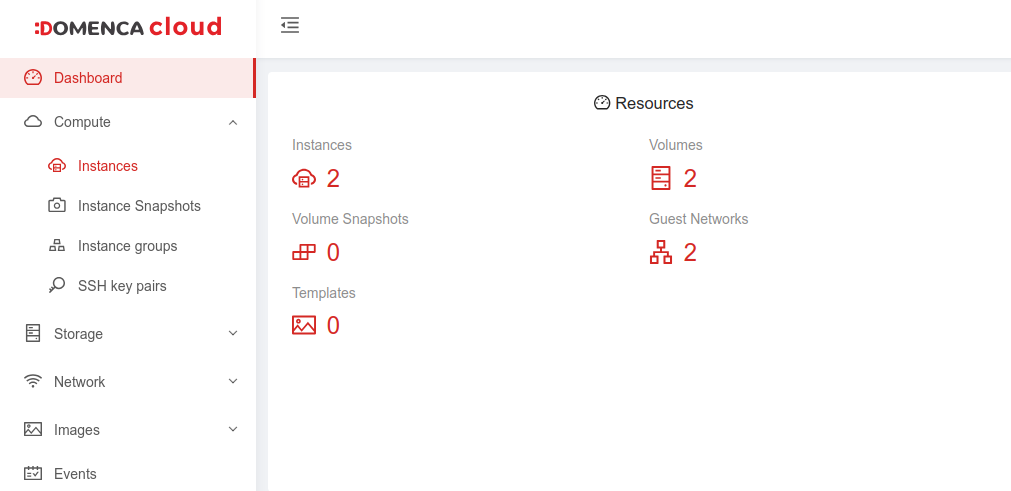Collapse the sidebar with the menu fold icon
1011x491 pixels.
290,26
